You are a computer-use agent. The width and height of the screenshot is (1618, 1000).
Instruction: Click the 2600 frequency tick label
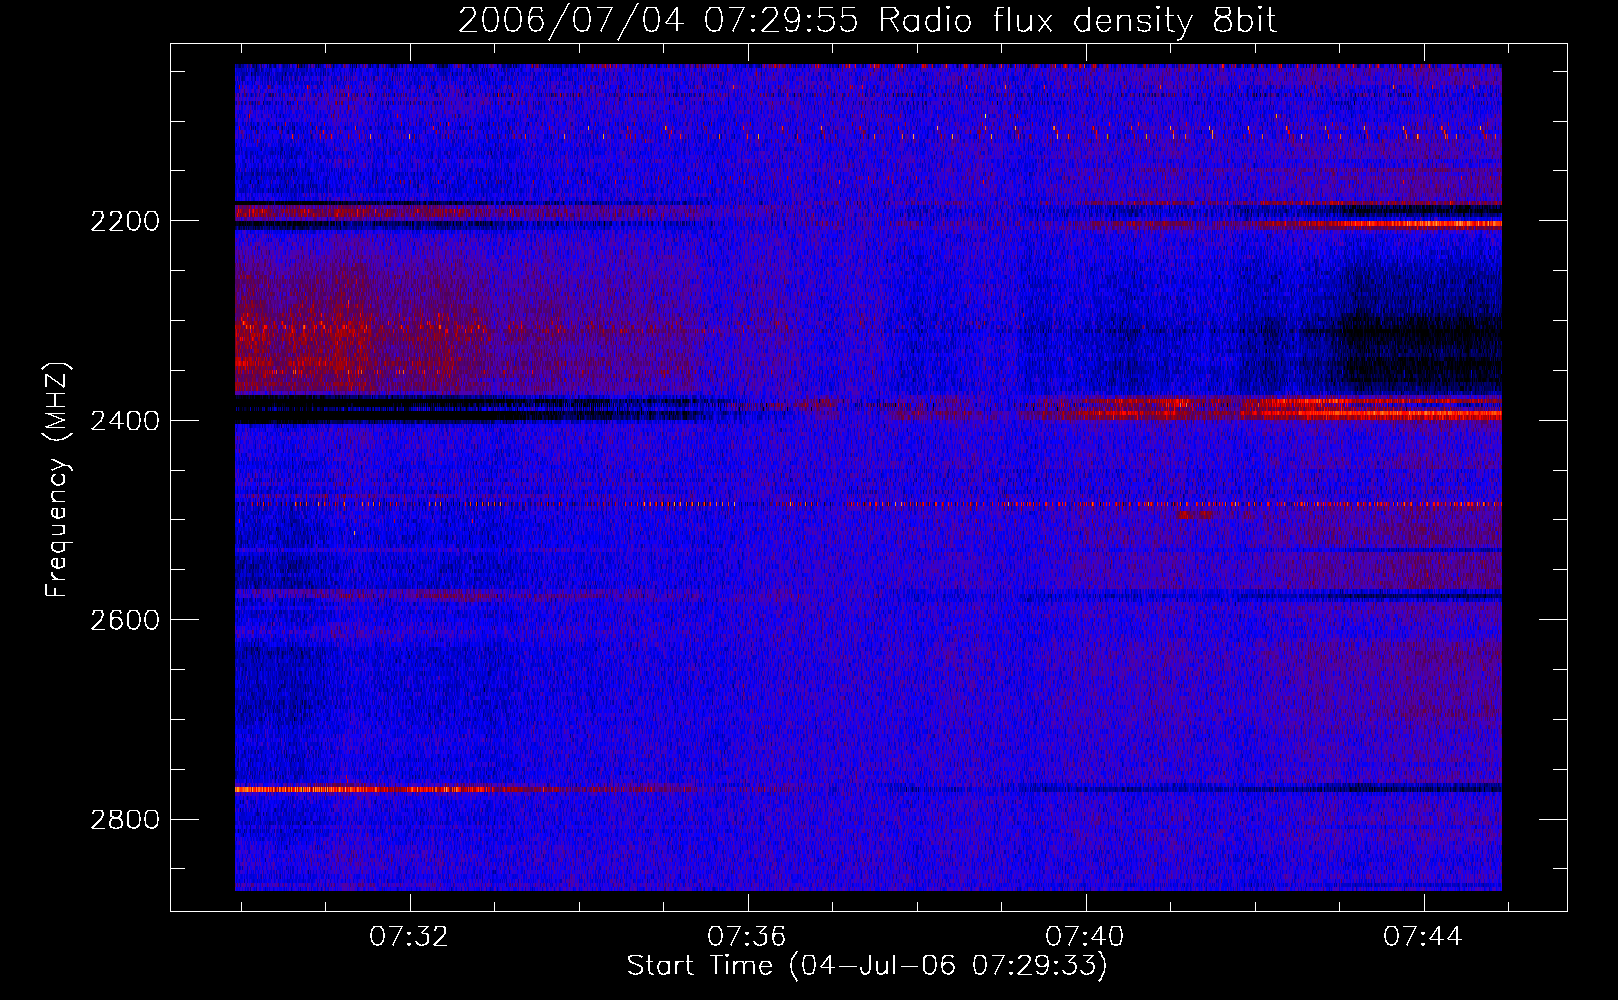pos(125,620)
